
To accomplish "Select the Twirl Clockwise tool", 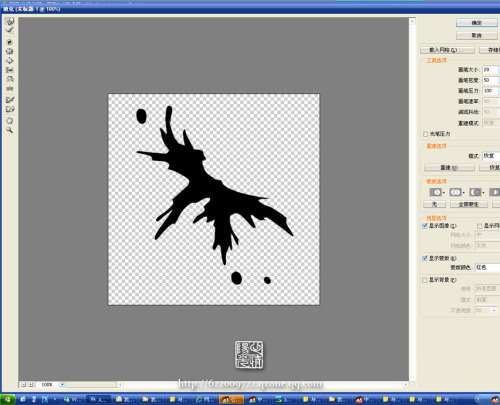I will click(x=10, y=42).
